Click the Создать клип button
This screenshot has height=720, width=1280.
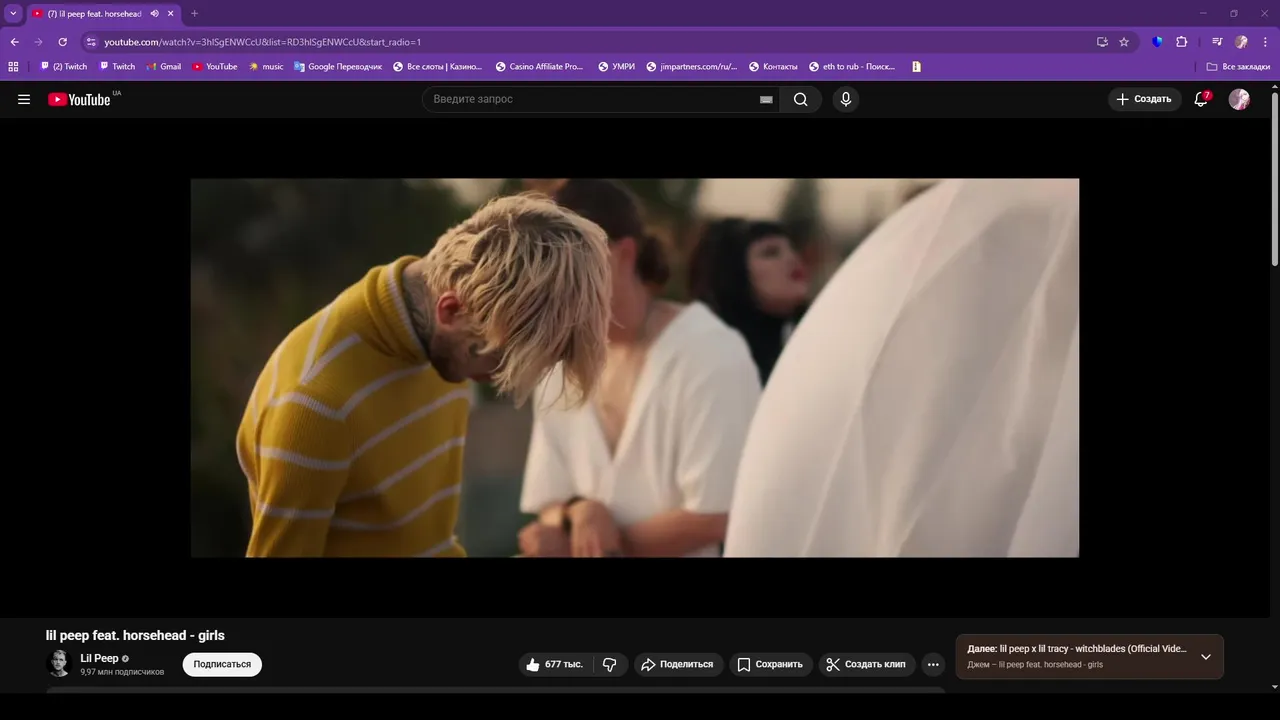[867, 664]
